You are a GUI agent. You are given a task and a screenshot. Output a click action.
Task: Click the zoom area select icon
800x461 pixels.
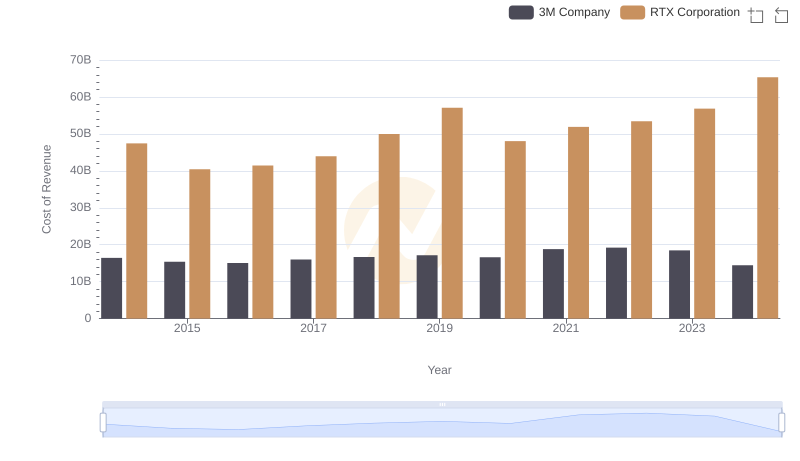[756, 15]
